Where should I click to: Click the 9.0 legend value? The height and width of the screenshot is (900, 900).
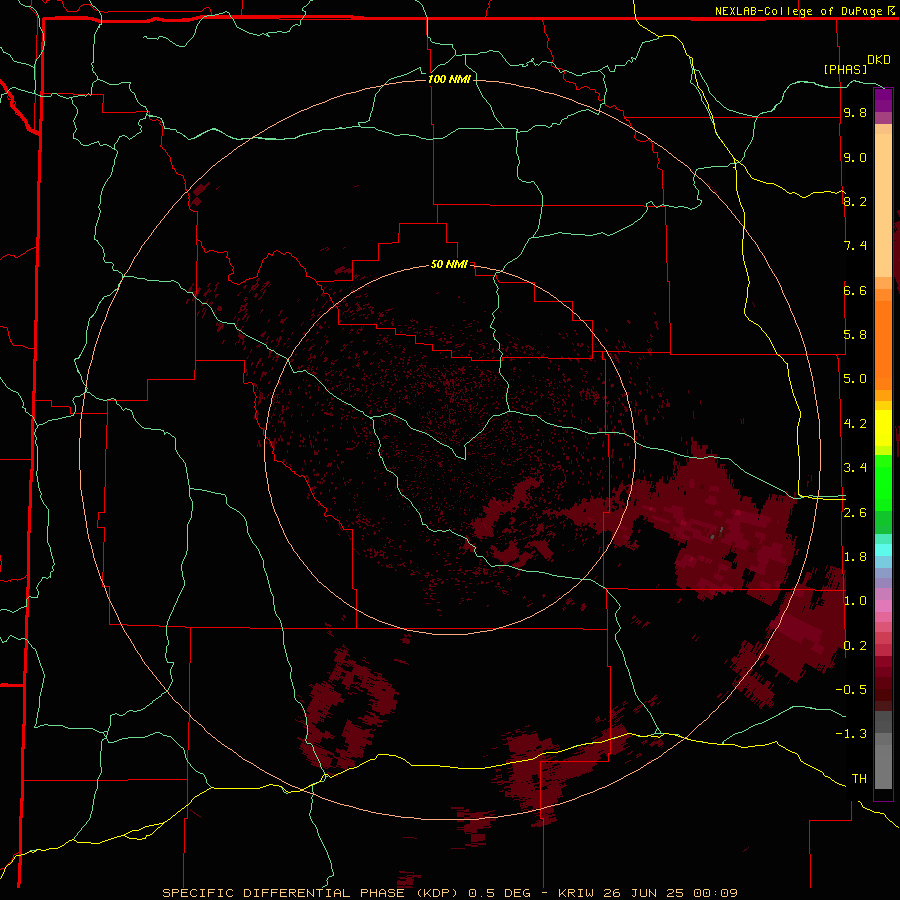pos(855,157)
